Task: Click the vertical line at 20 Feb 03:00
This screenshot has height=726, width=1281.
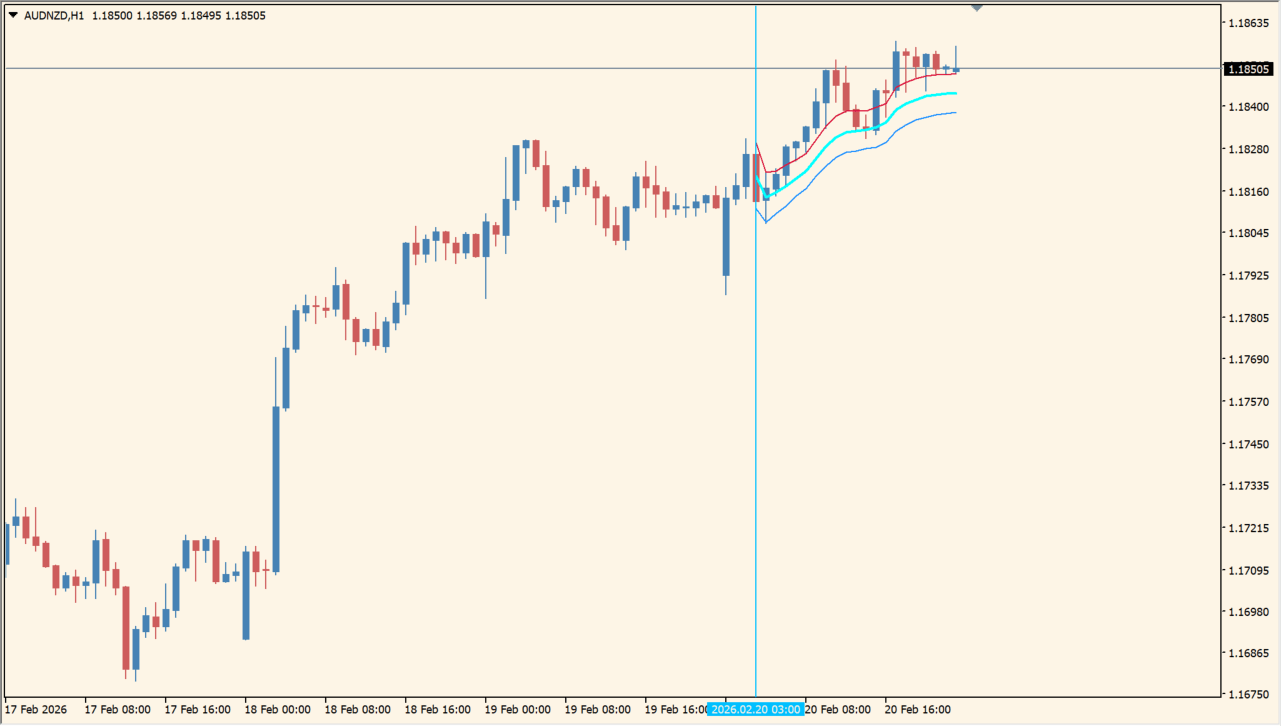Action: [x=756, y=400]
